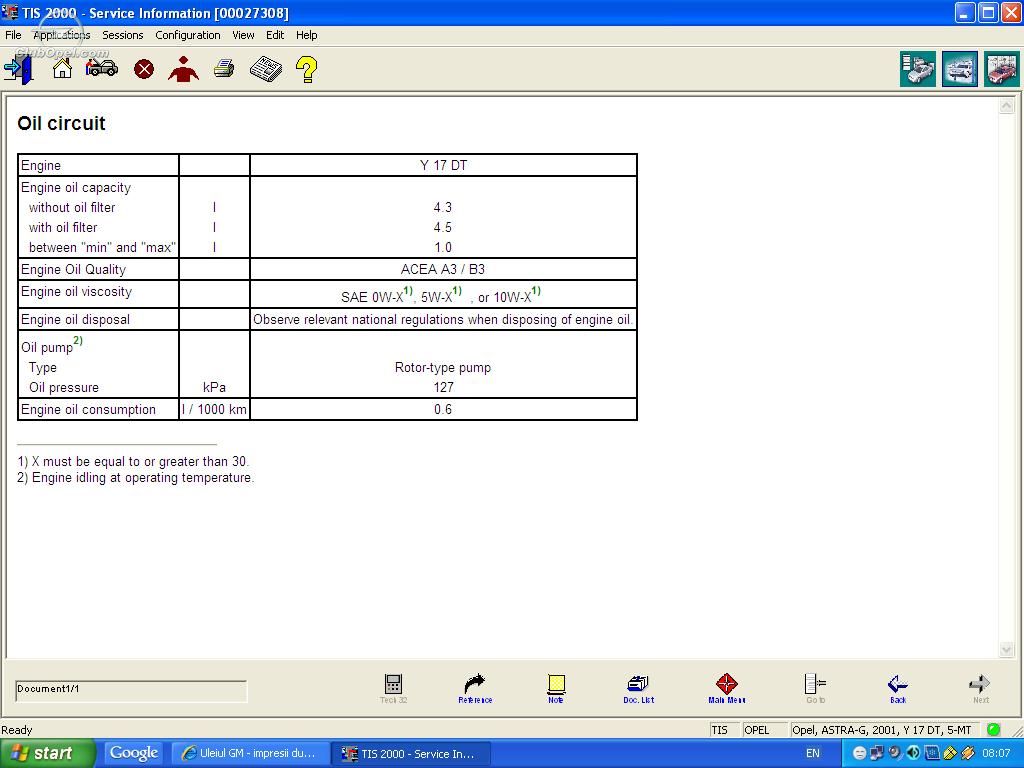Click footnote text about X greater than 30
This screenshot has width=1024, height=768.
pyautogui.click(x=133, y=461)
